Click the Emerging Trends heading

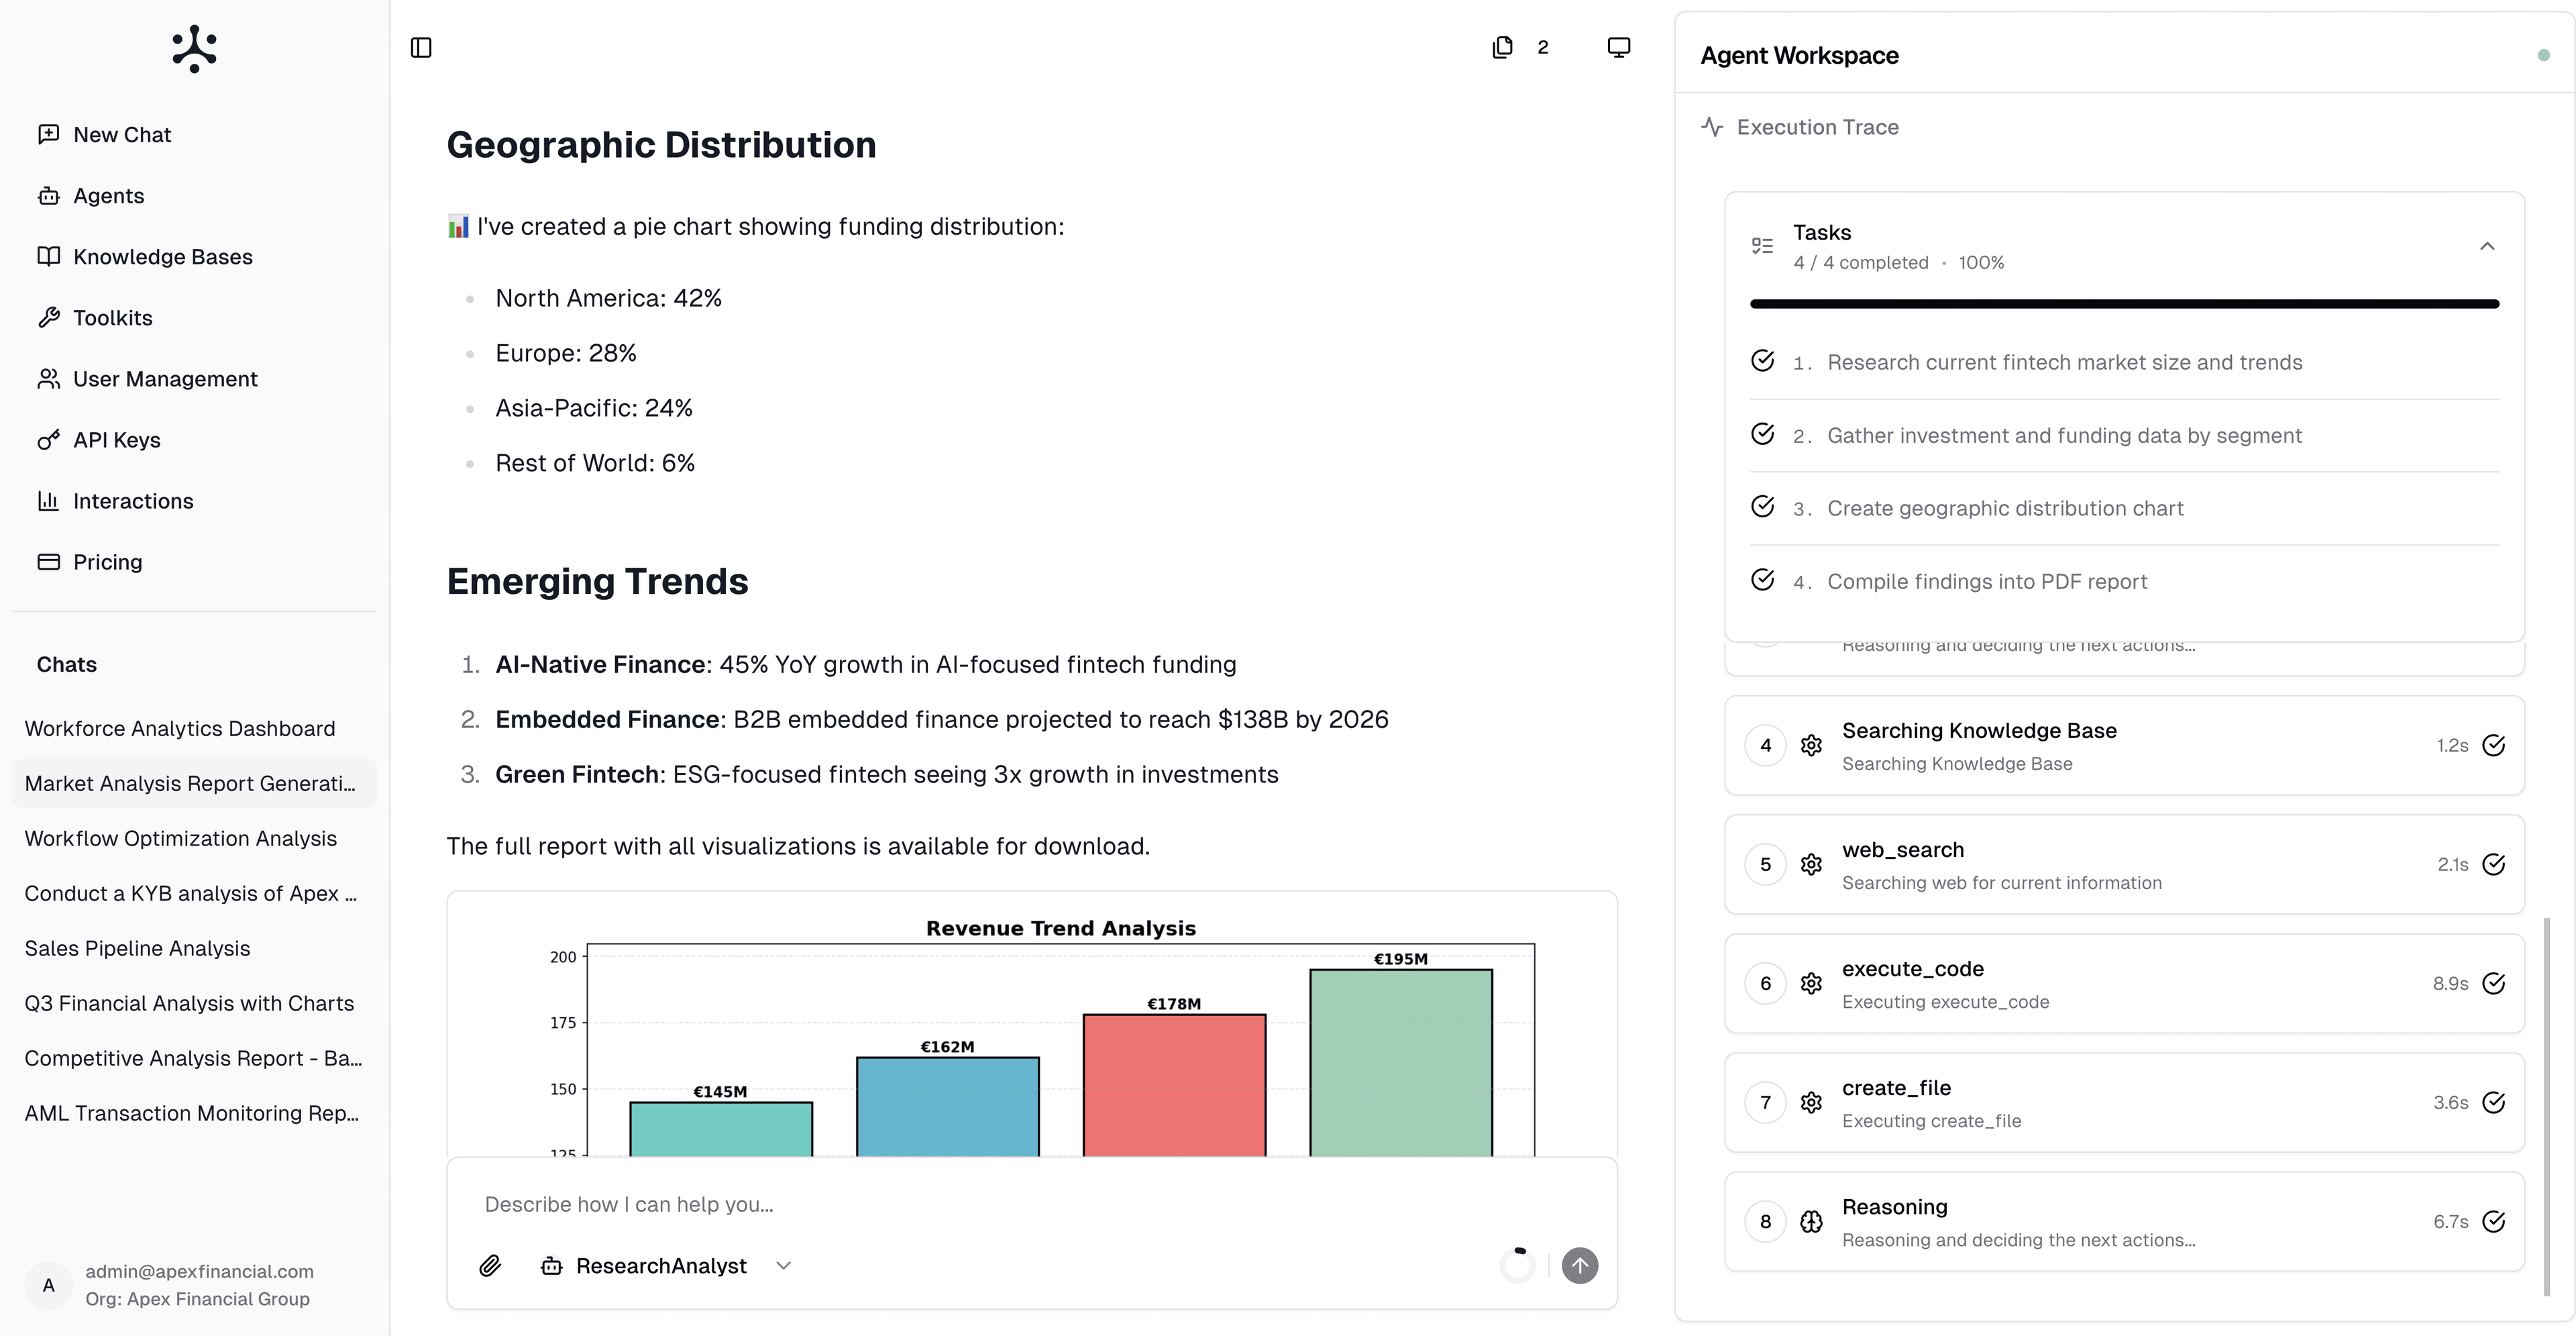tap(597, 582)
